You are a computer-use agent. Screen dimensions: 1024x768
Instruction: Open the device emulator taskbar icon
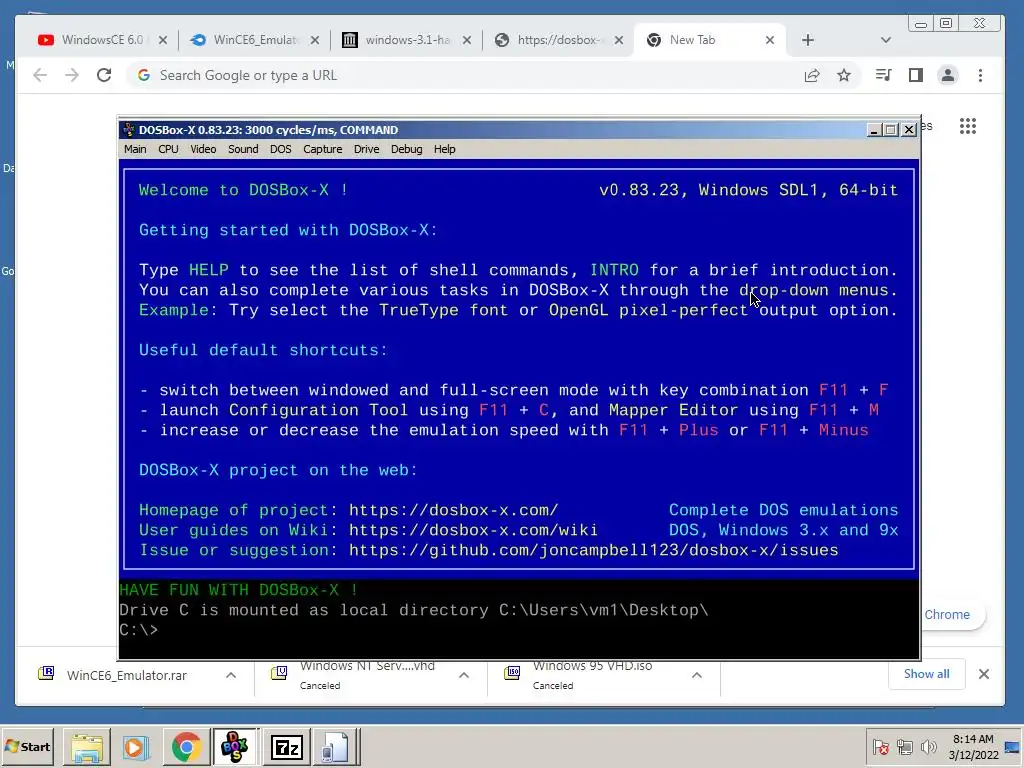coord(336,746)
